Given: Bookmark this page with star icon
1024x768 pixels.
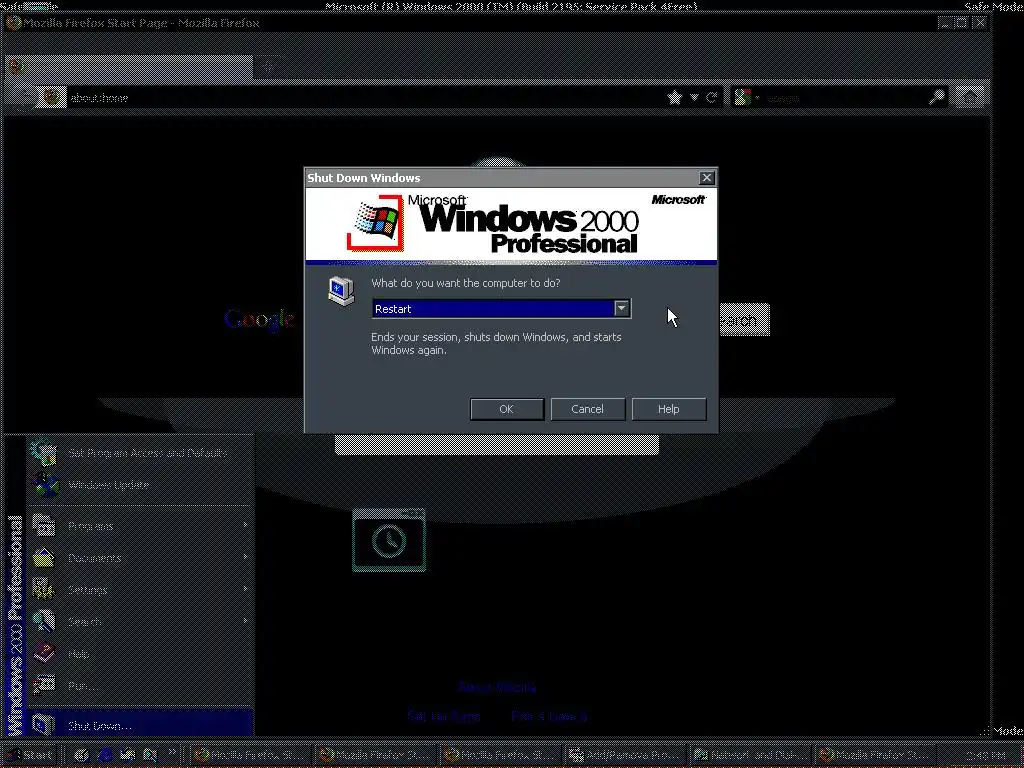Looking at the screenshot, I should coord(675,97).
